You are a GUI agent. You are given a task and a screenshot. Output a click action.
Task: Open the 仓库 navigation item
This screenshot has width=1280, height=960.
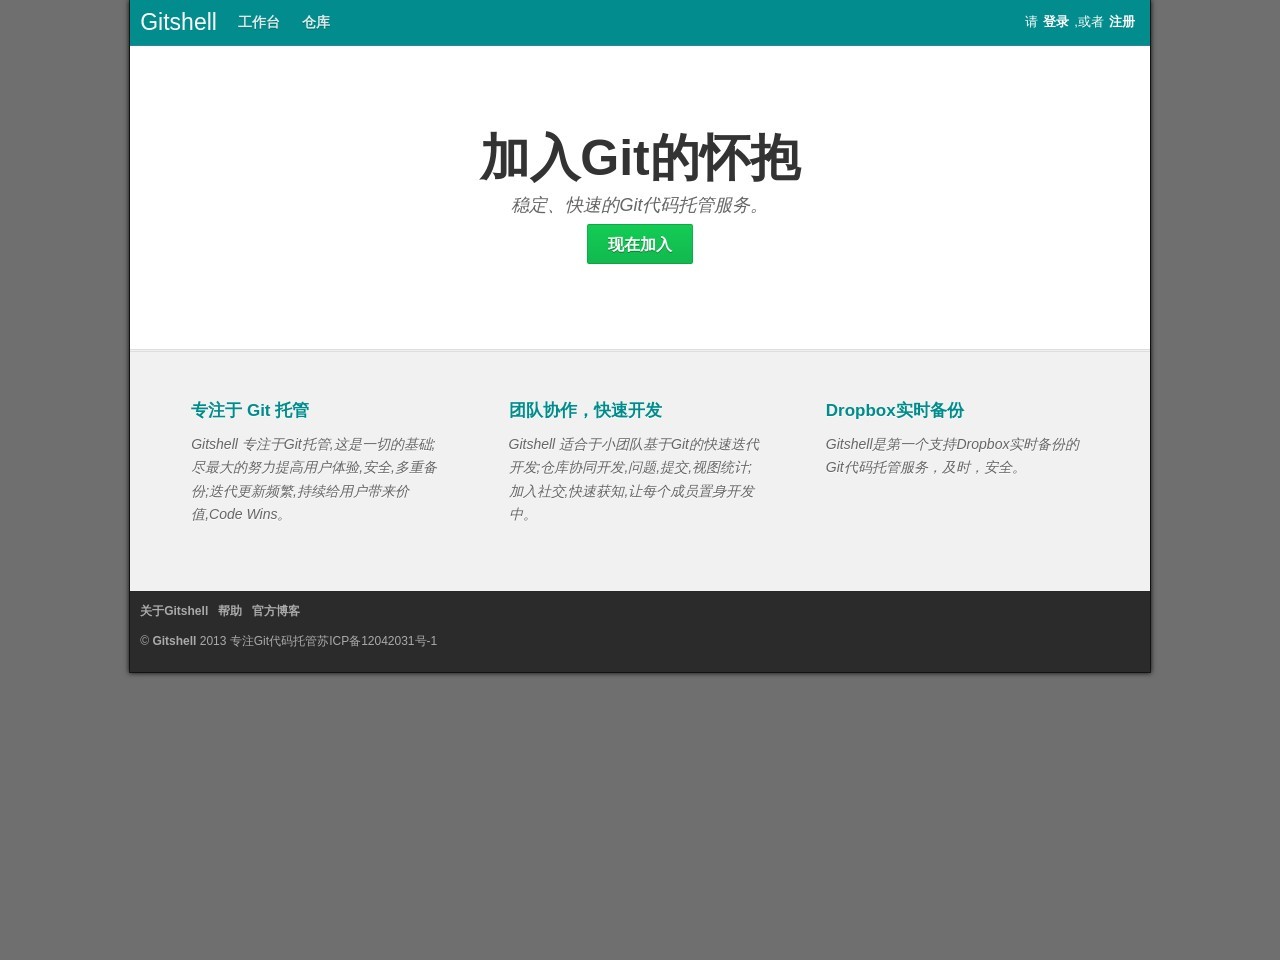[x=316, y=22]
